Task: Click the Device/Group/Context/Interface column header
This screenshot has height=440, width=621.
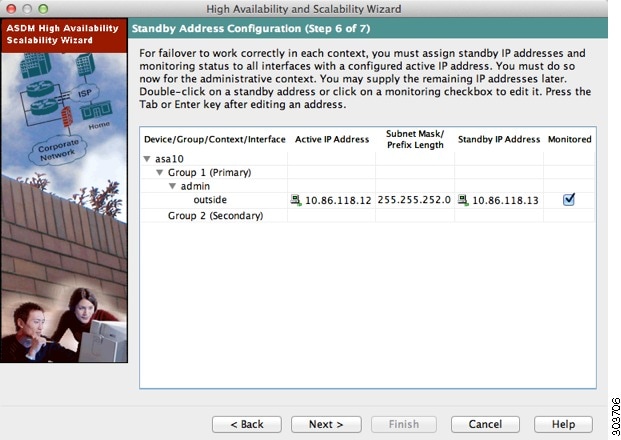Action: click(215, 139)
